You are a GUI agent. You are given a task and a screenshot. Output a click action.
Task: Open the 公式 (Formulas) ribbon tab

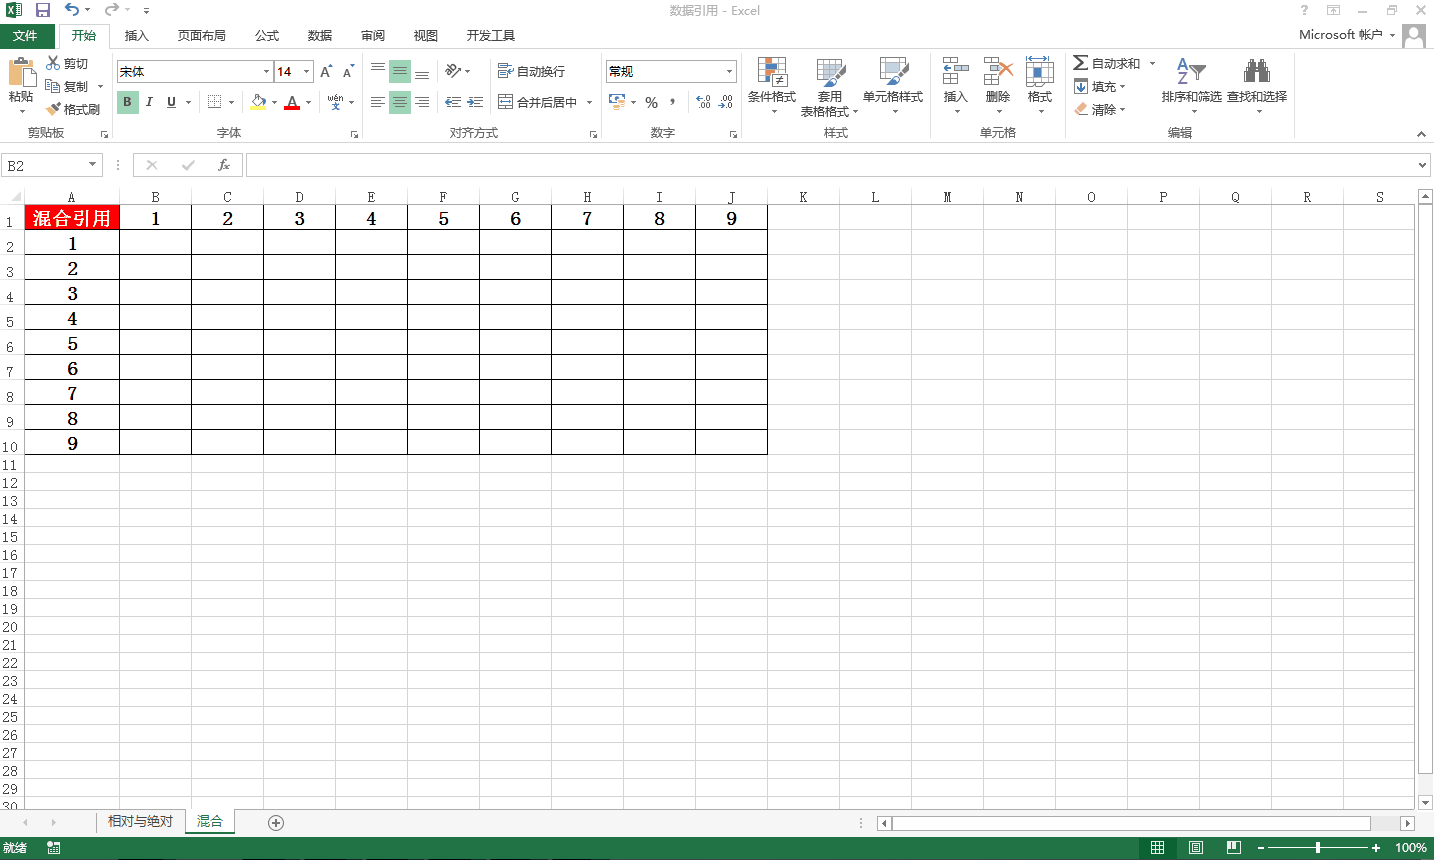267,36
